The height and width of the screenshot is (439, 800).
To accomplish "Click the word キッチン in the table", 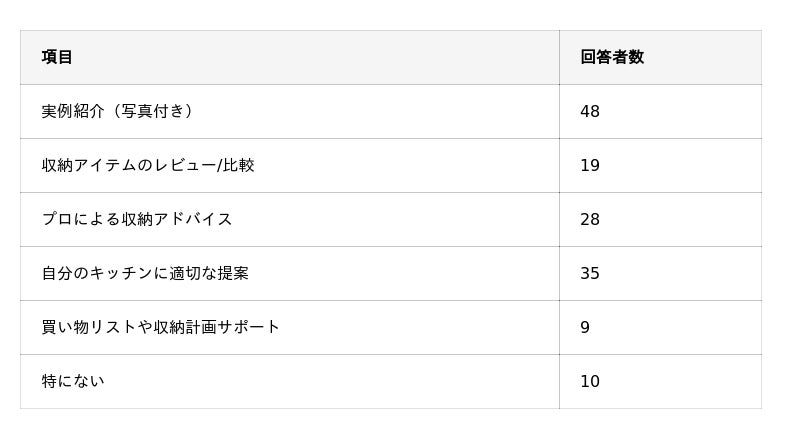I will click(120, 273).
